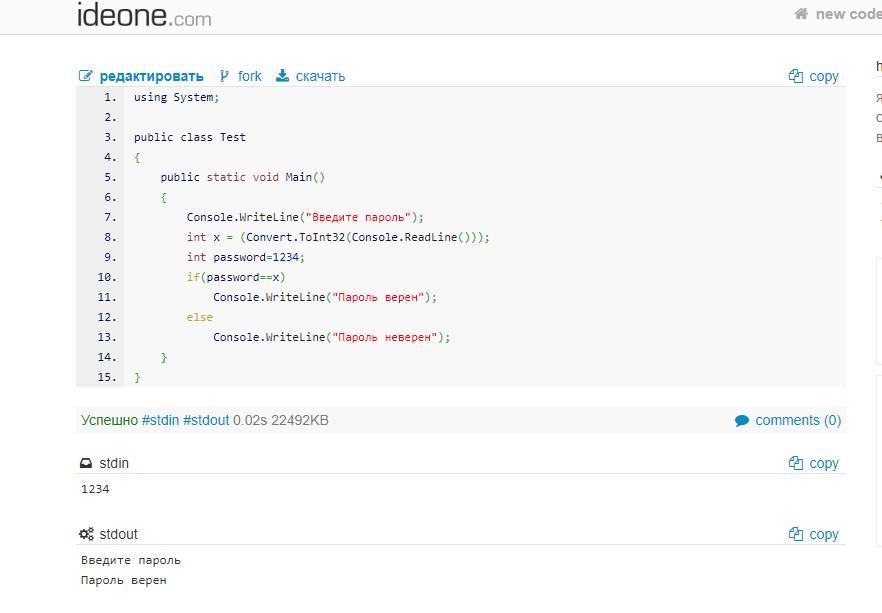Jump to the #stdout anchor link
Screen dimensions: 882x613
(206, 420)
